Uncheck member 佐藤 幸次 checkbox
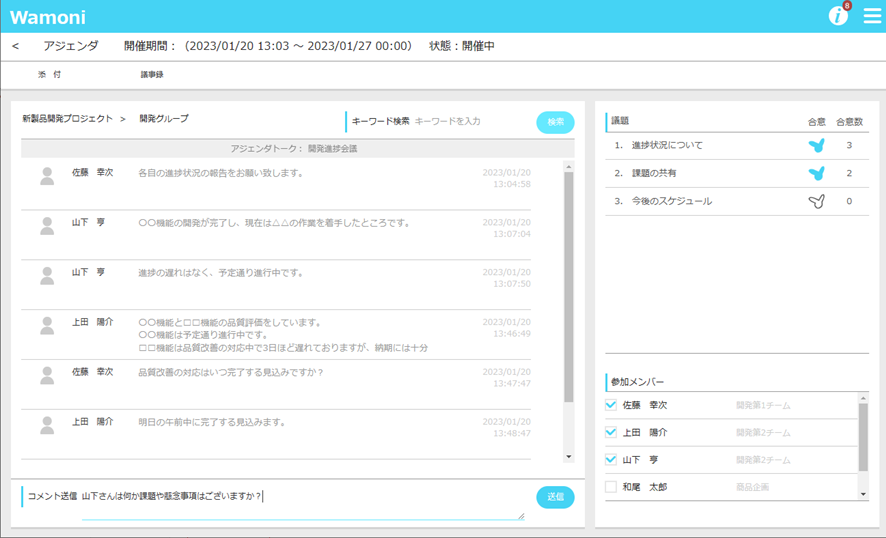Image resolution: width=886 pixels, height=538 pixels. click(611, 405)
